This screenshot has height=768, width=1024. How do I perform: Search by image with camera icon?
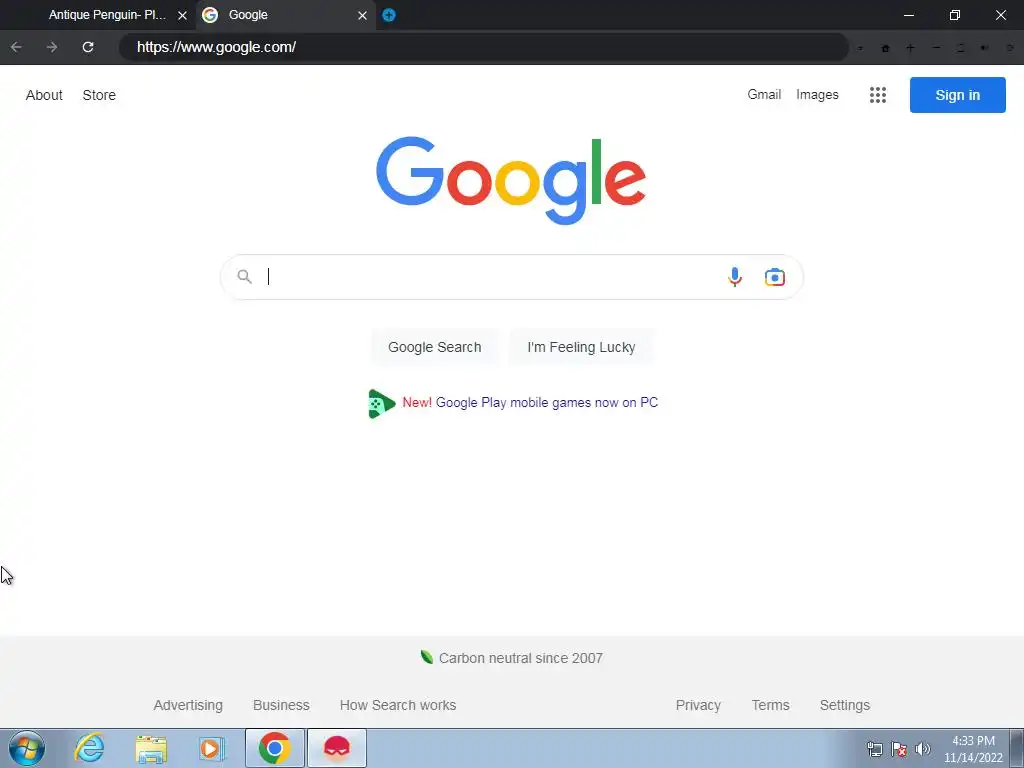point(775,277)
